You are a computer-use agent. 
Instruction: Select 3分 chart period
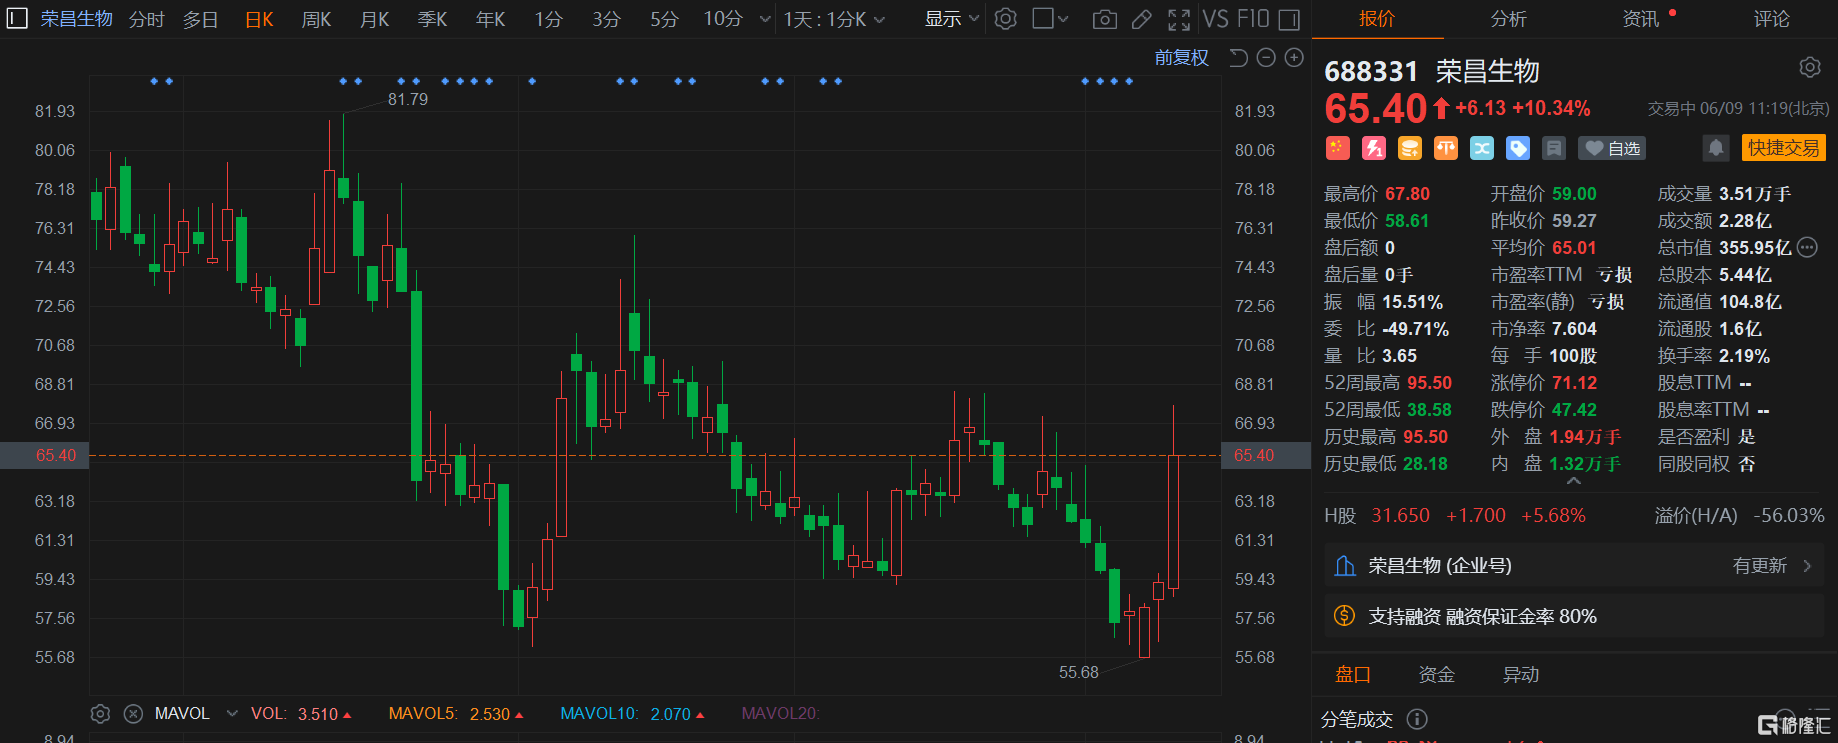[x=606, y=19]
